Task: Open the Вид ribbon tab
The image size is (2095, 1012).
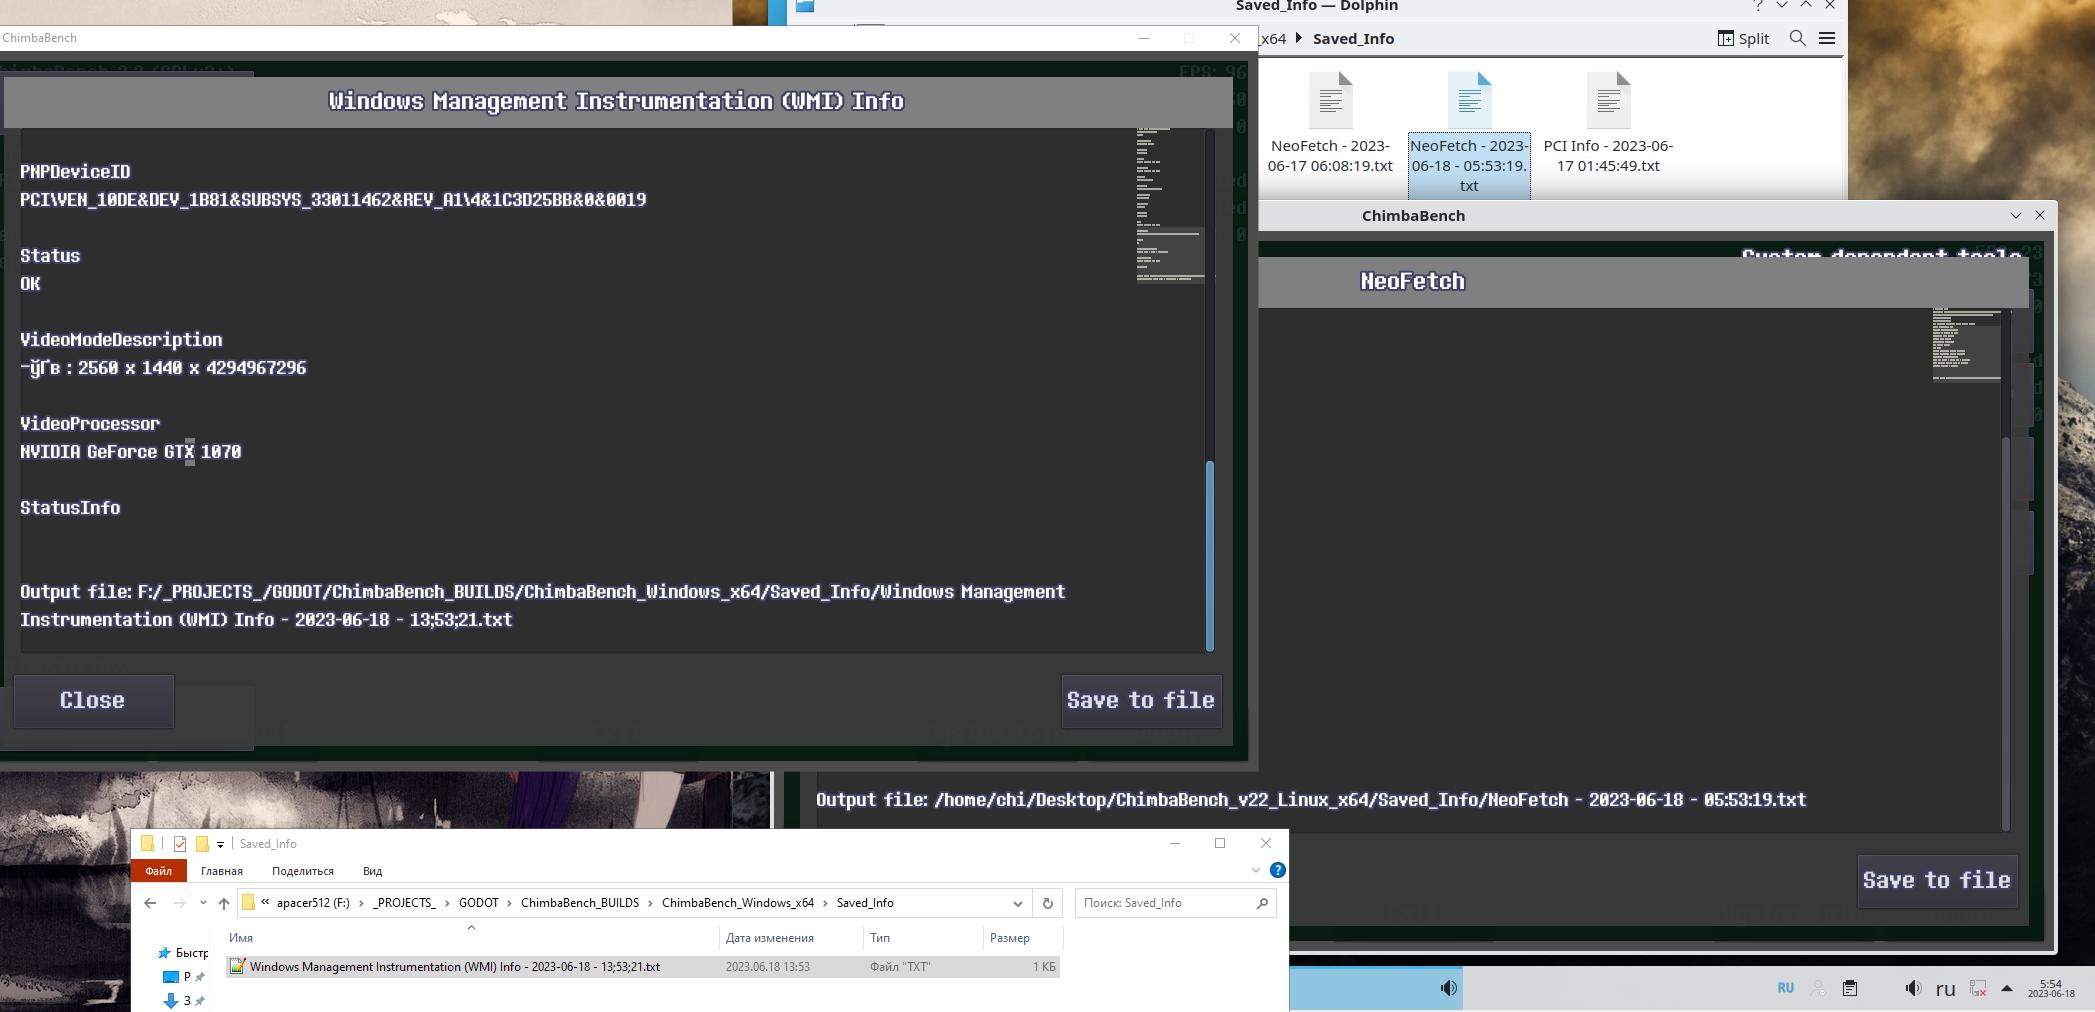Action: [x=372, y=871]
